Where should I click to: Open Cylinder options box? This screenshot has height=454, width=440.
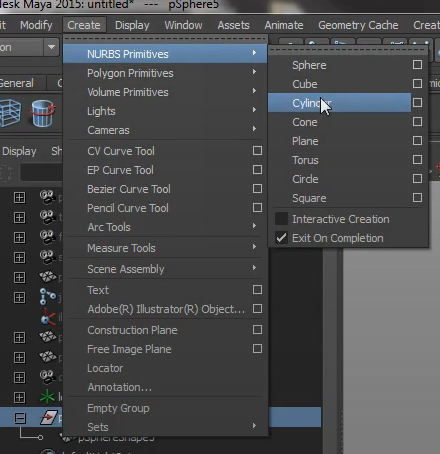(417, 103)
